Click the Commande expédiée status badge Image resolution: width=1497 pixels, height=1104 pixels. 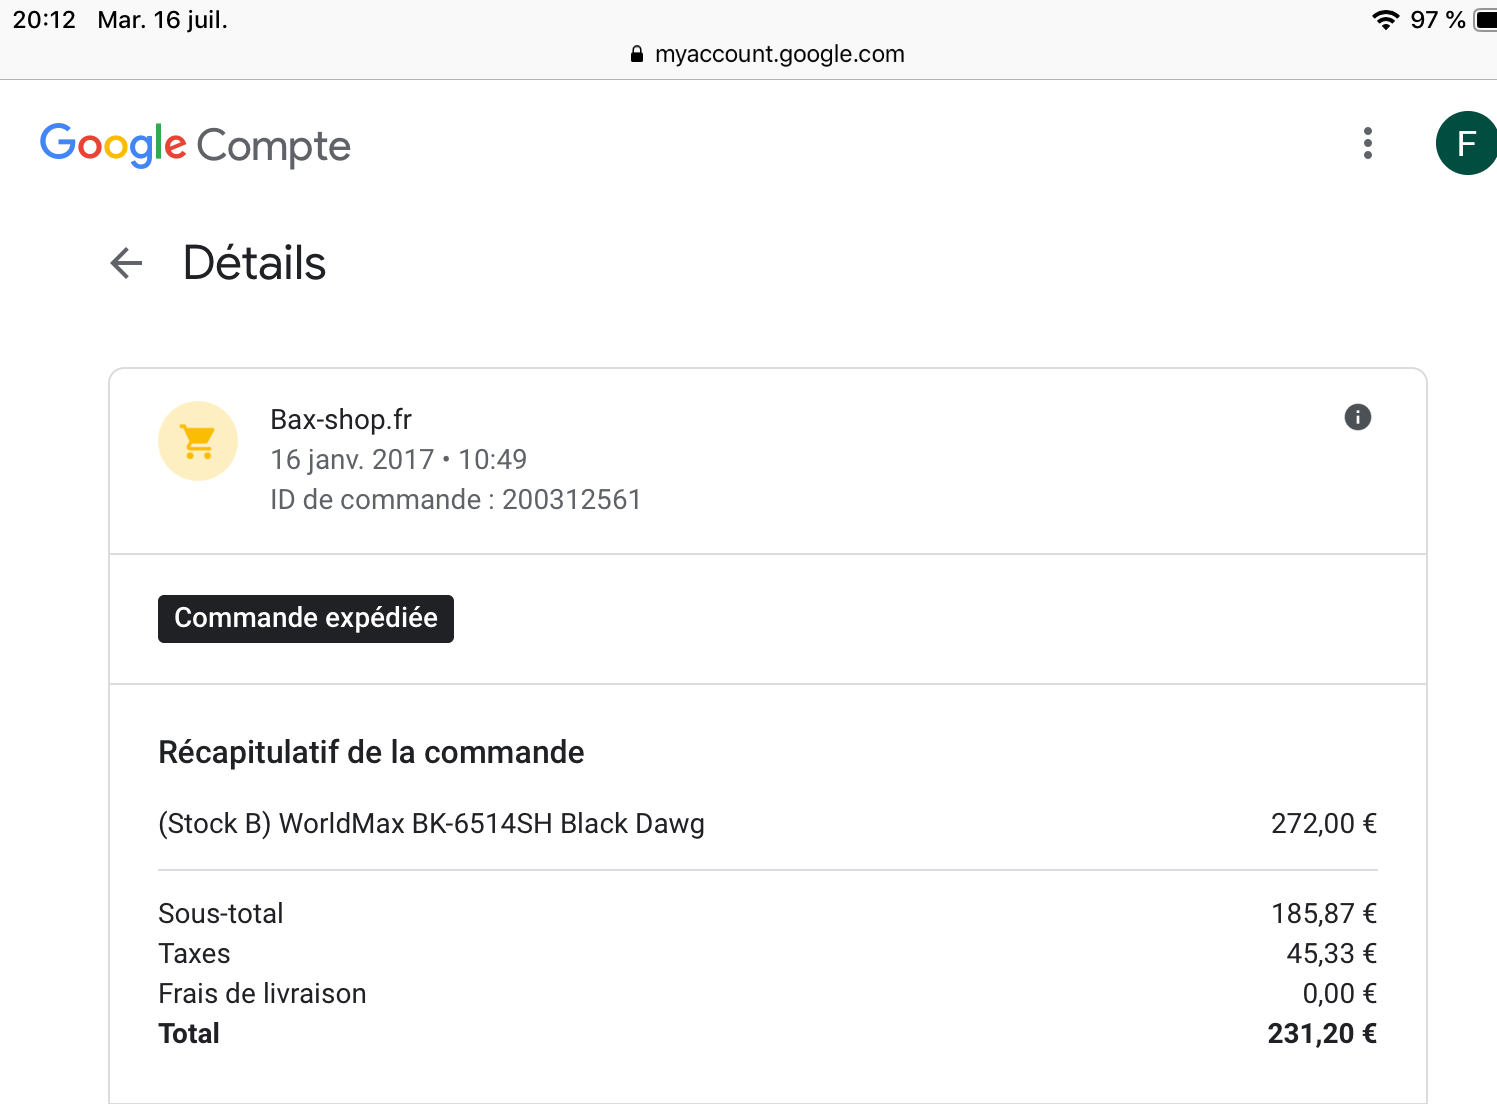305,618
